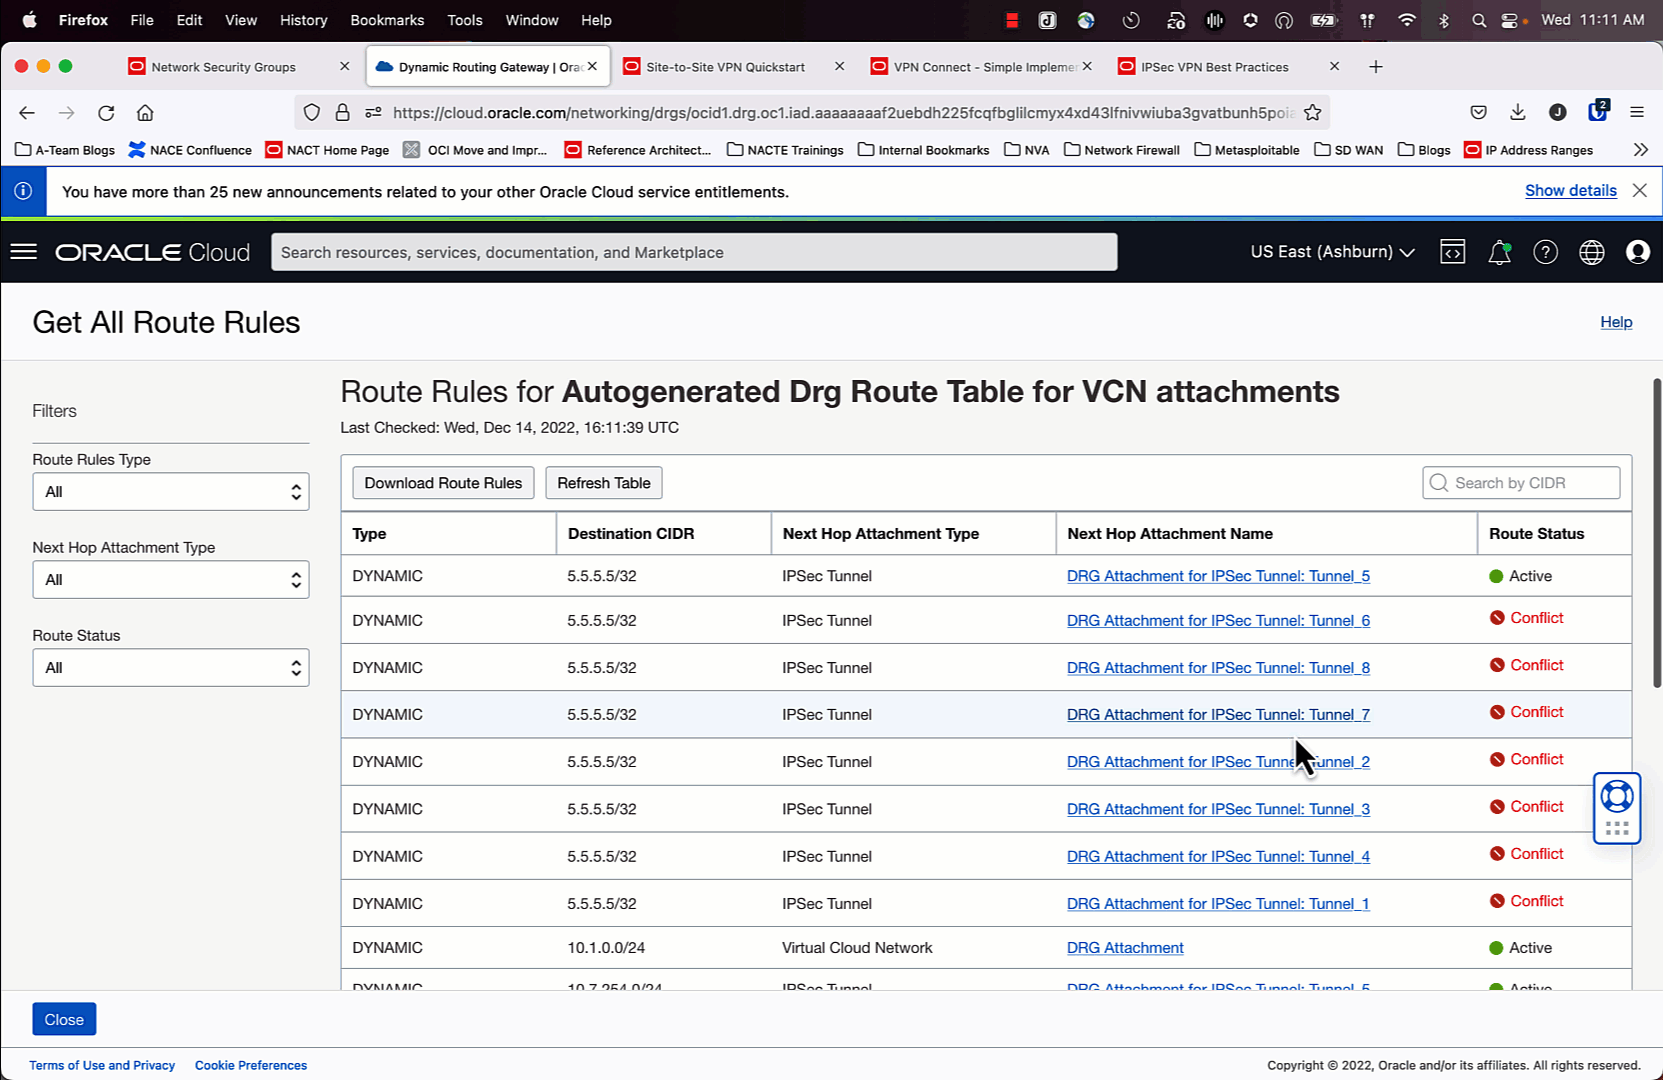Open the Next Hop Attachment Type dropdown
Screen dimensions: 1663x1080
pyautogui.click(x=170, y=580)
